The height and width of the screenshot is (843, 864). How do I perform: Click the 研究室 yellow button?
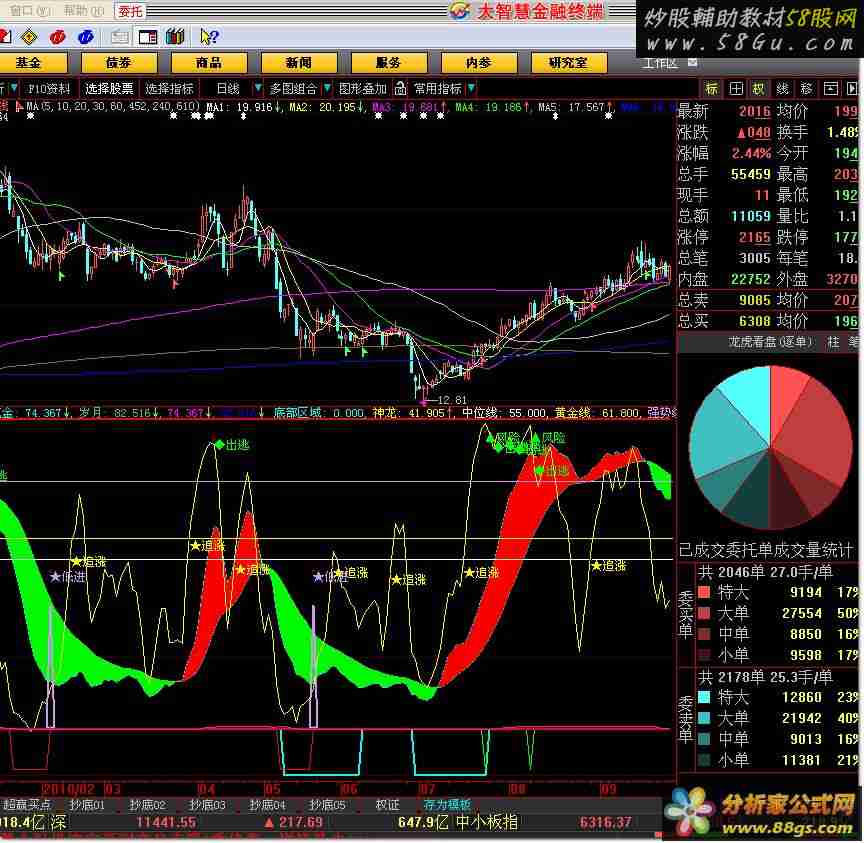[x=568, y=62]
